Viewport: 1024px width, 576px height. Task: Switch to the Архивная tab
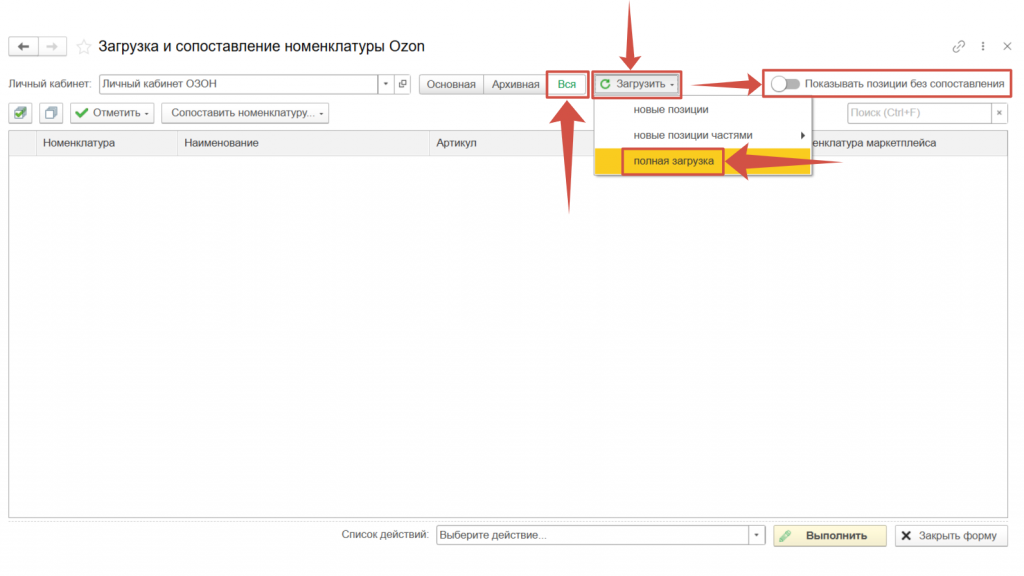tap(515, 85)
